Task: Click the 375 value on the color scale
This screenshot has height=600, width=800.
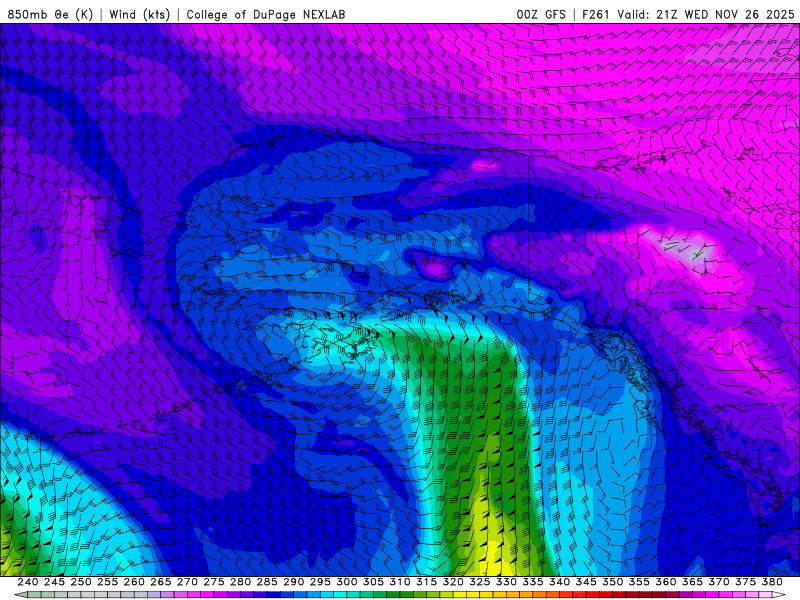Action: click(745, 582)
